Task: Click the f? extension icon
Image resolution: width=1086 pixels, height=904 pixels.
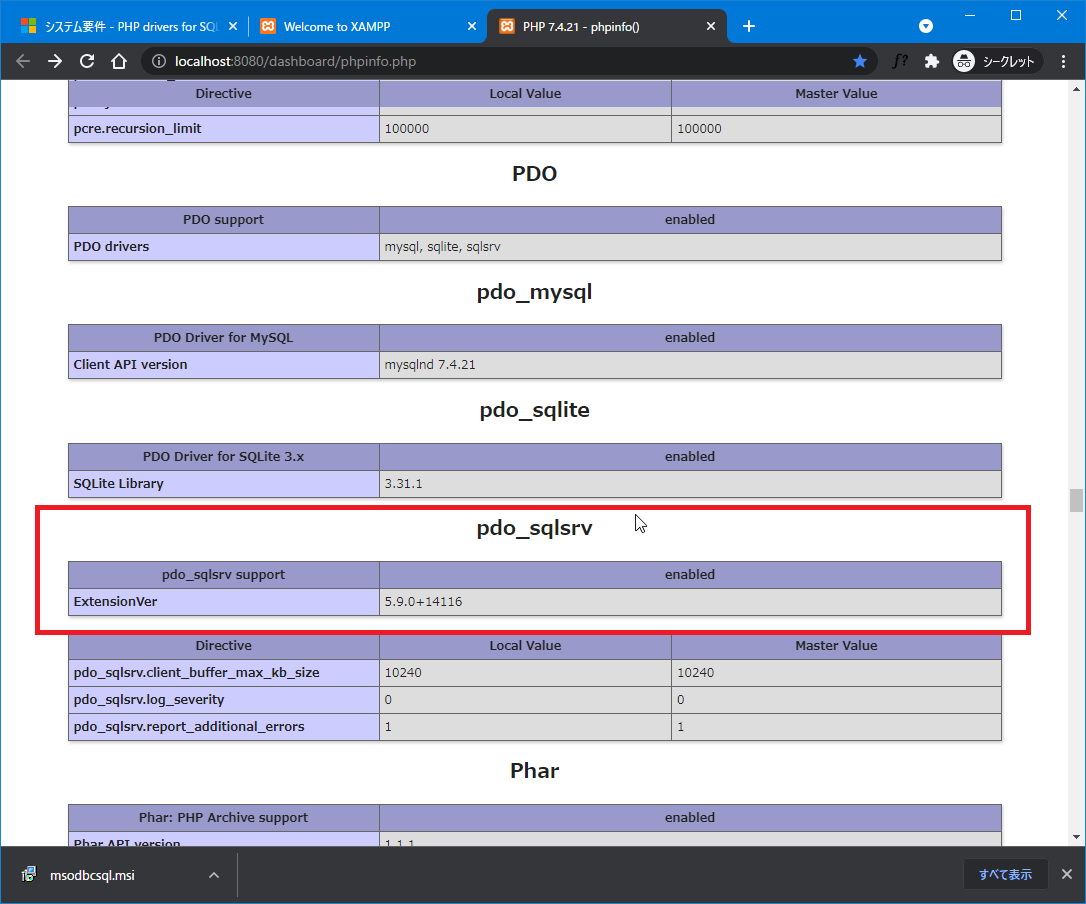Action: 900,61
